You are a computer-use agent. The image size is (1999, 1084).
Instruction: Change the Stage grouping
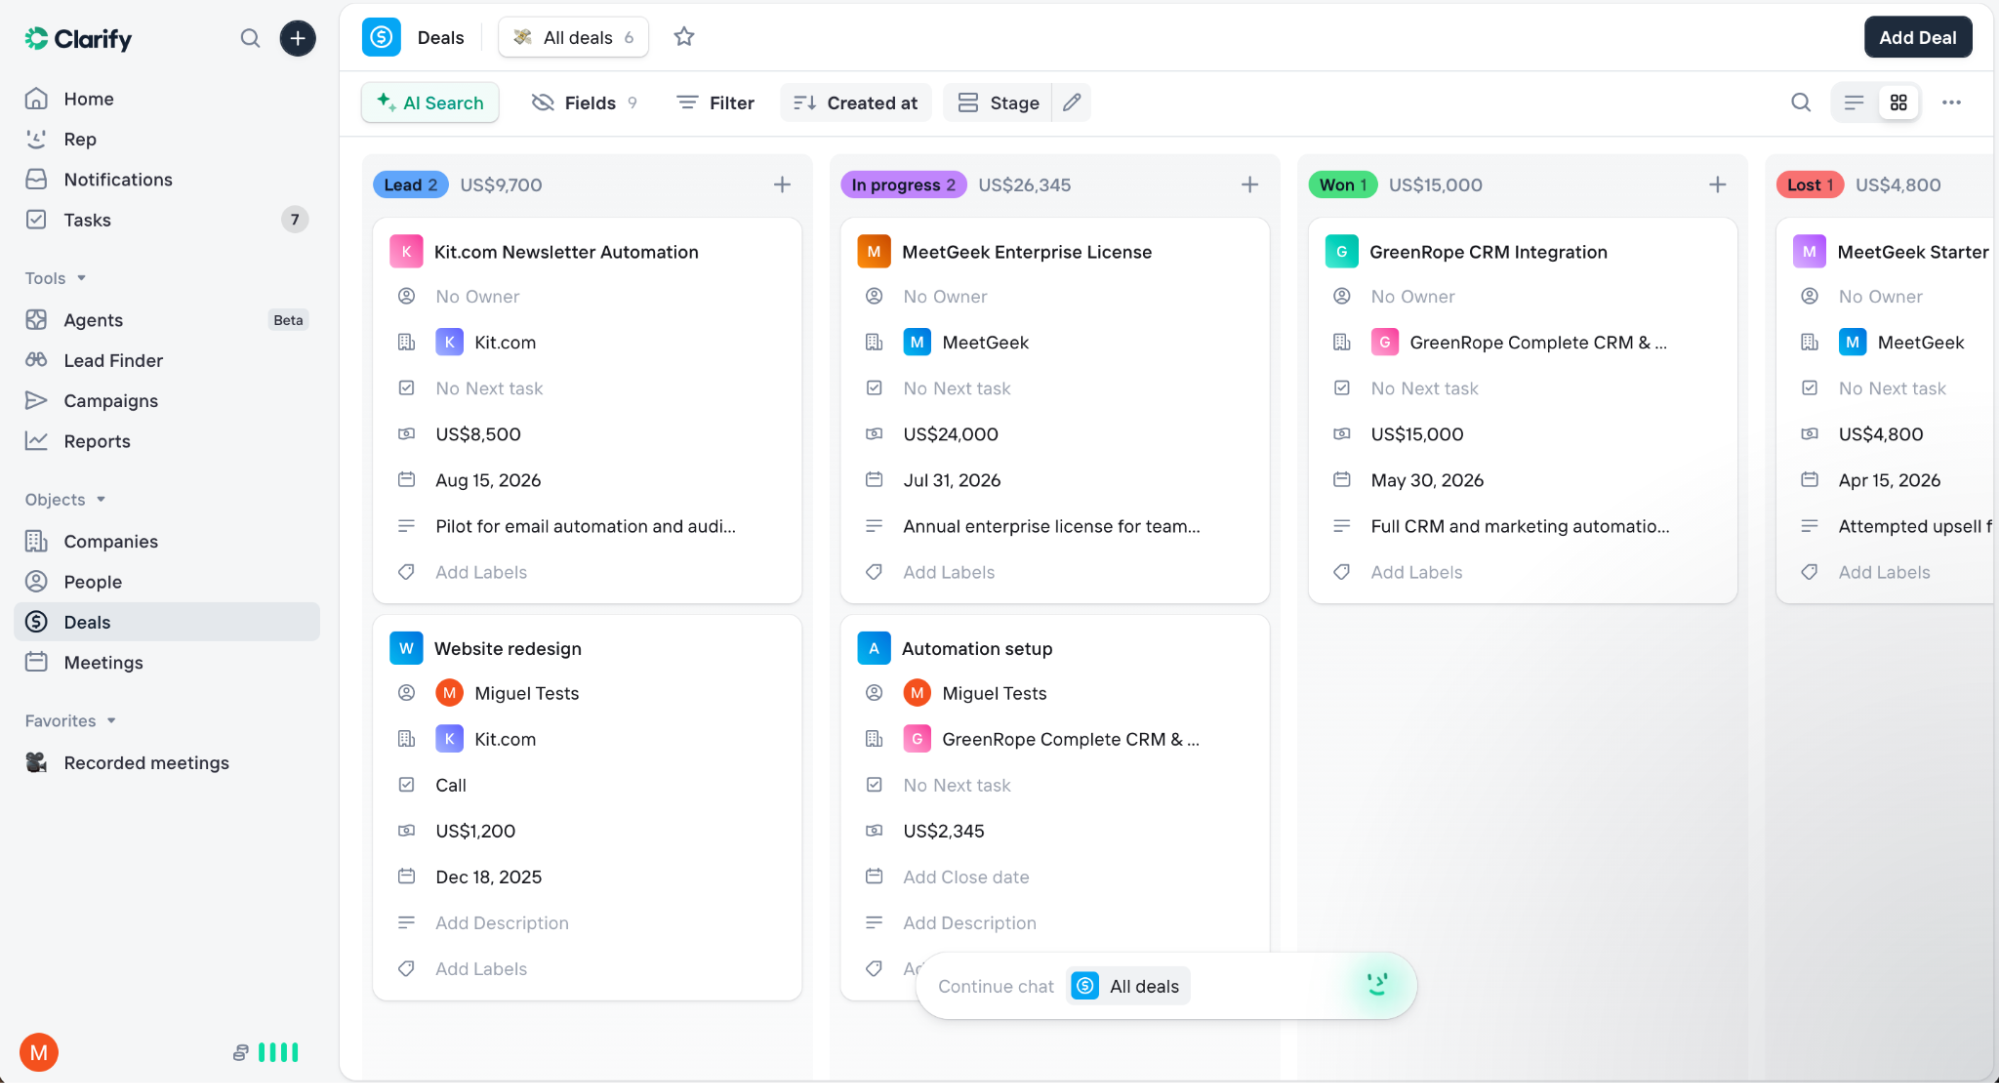pyautogui.click(x=998, y=103)
